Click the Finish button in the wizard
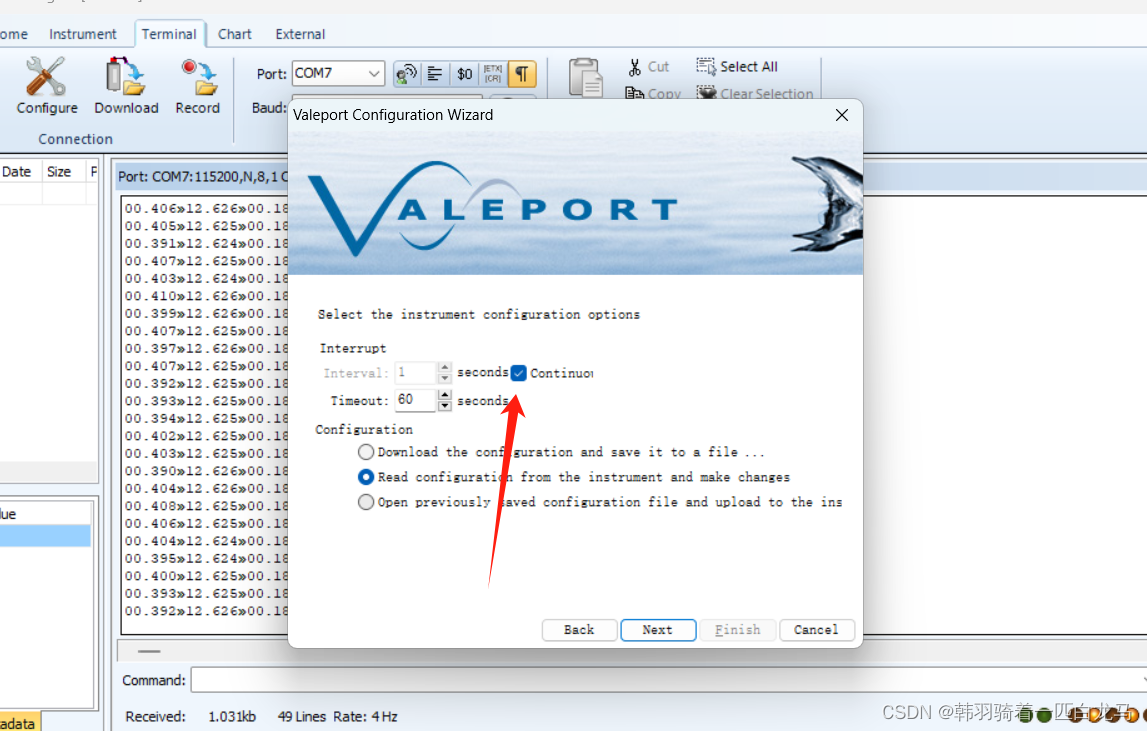This screenshot has height=731, width=1147. (x=737, y=630)
